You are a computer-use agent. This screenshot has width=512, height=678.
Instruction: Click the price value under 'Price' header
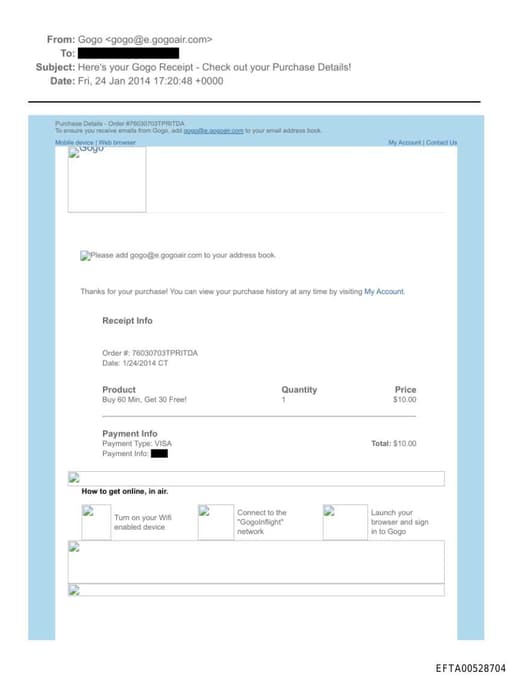point(404,400)
